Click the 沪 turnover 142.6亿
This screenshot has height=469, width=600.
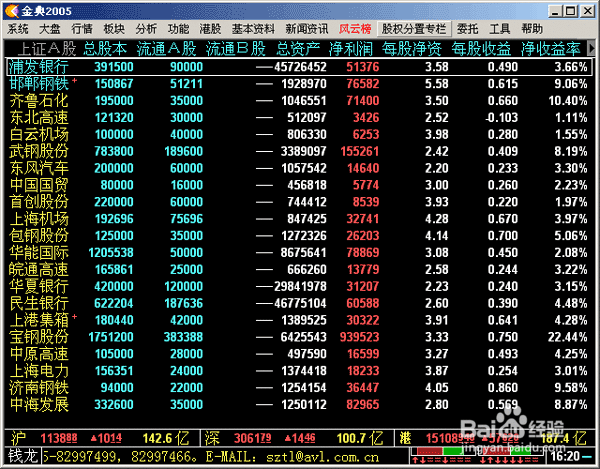coord(166,438)
